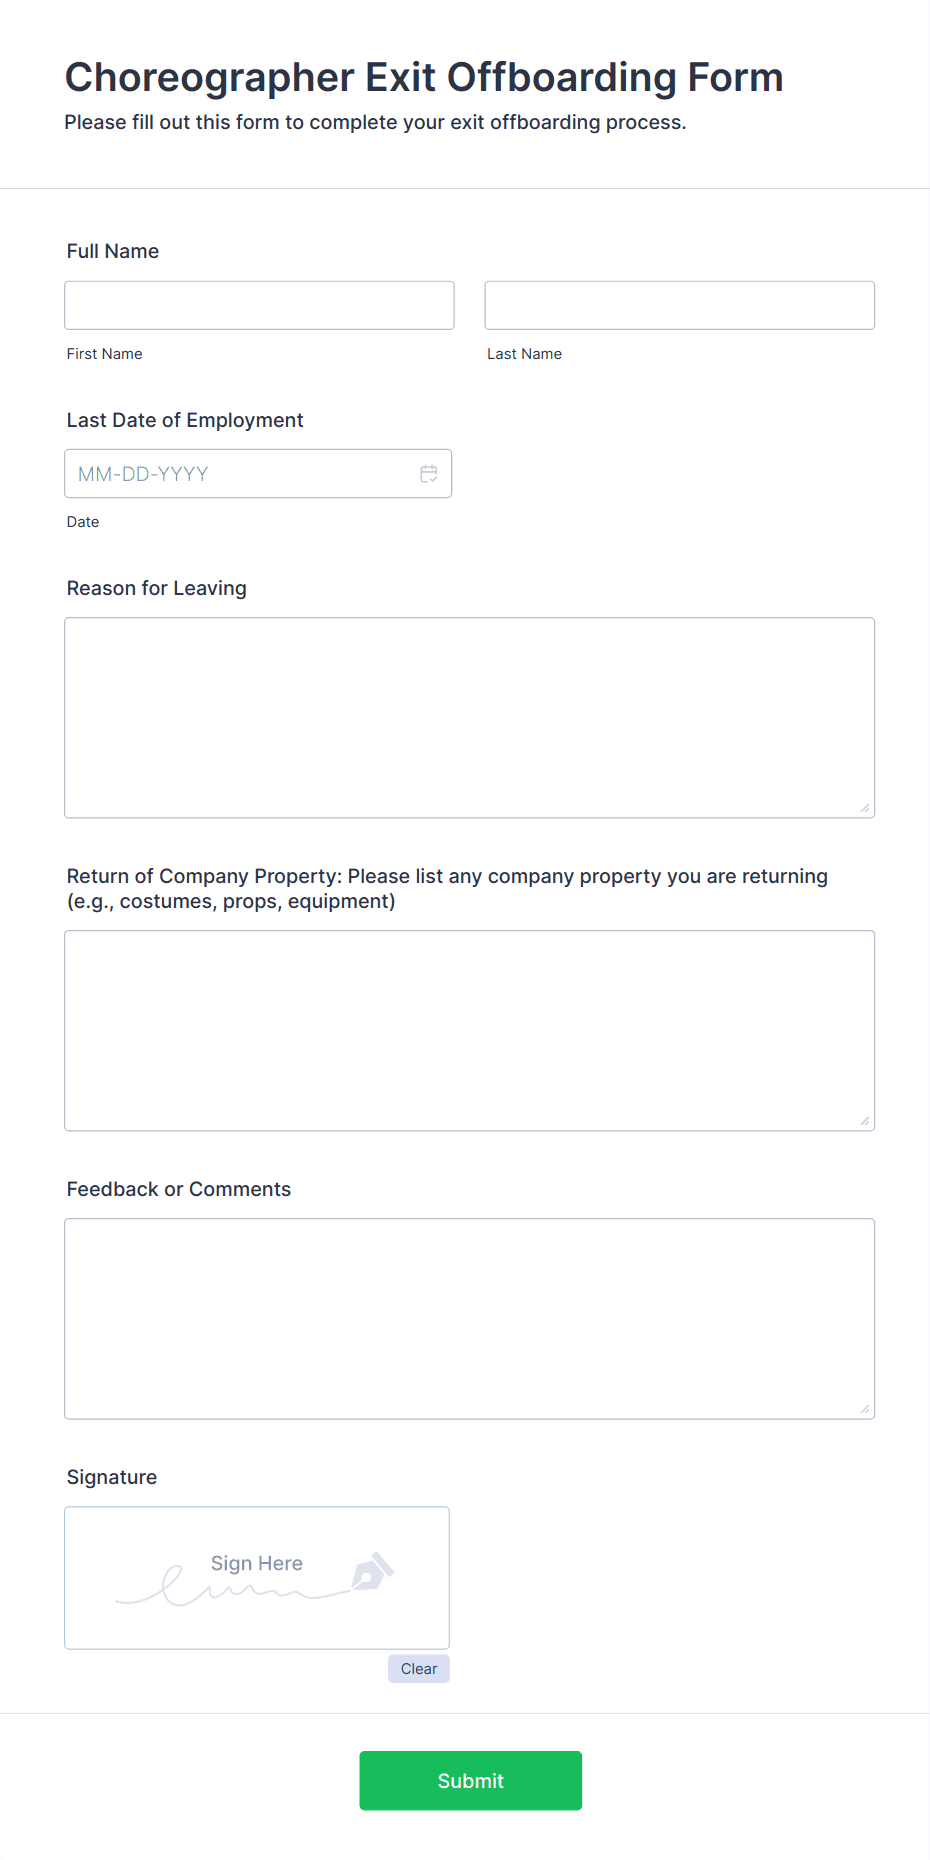Click the Return of Company Property textarea
930x1860 pixels.
pos(470,1031)
